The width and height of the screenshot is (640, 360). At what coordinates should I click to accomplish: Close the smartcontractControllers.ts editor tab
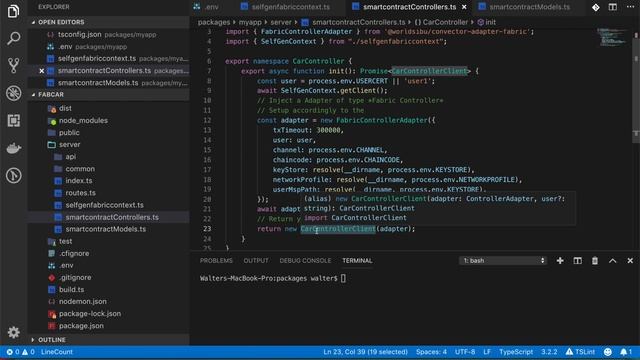pyautogui.click(x=464, y=7)
